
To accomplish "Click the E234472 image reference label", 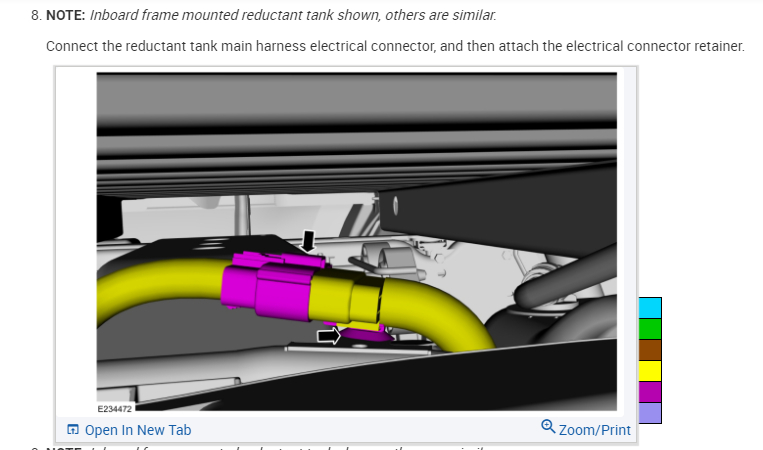I will (x=114, y=409).
